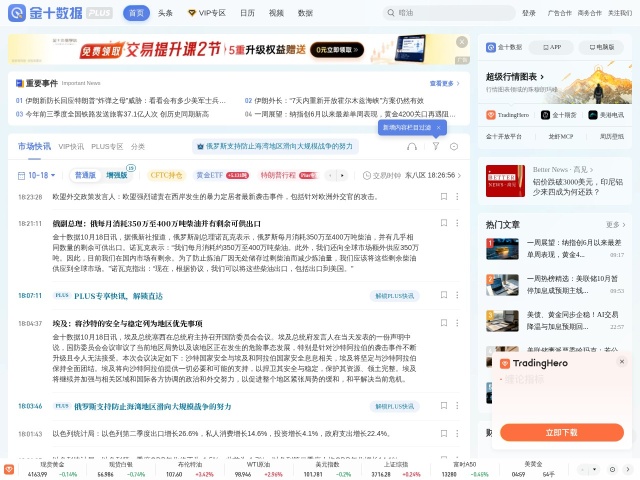Open the first hot article thumbnail

click(502, 249)
